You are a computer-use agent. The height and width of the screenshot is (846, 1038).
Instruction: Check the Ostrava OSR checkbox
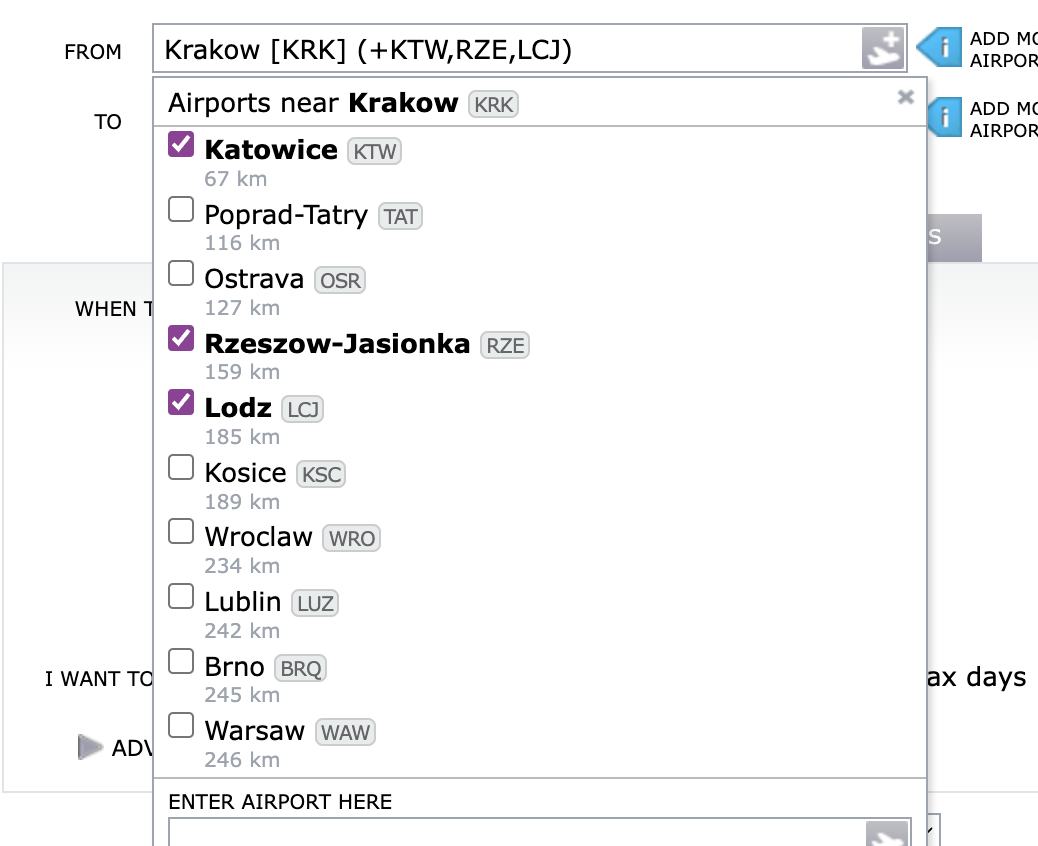pos(181,274)
